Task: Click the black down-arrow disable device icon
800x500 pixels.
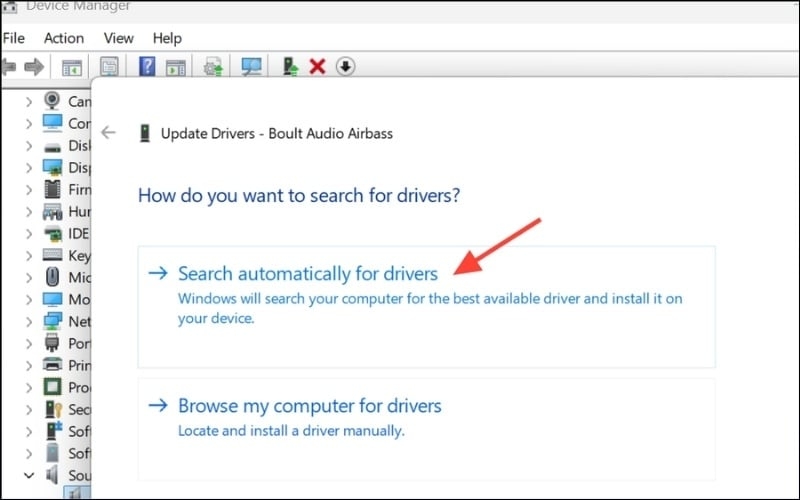Action: point(345,67)
